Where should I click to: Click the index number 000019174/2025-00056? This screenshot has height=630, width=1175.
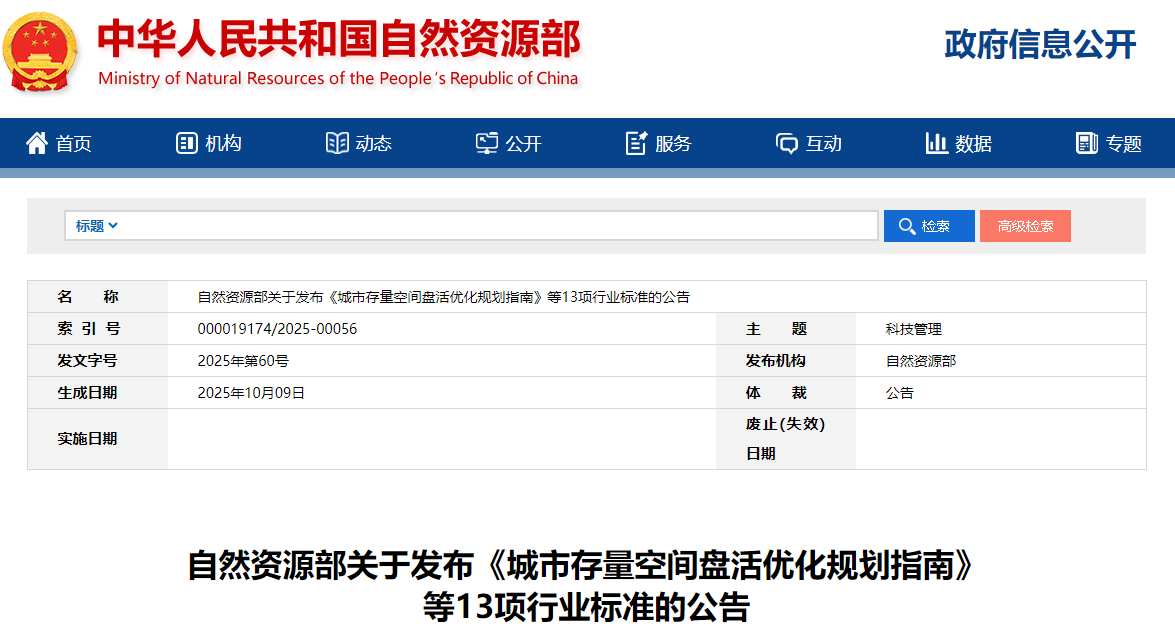tap(277, 329)
